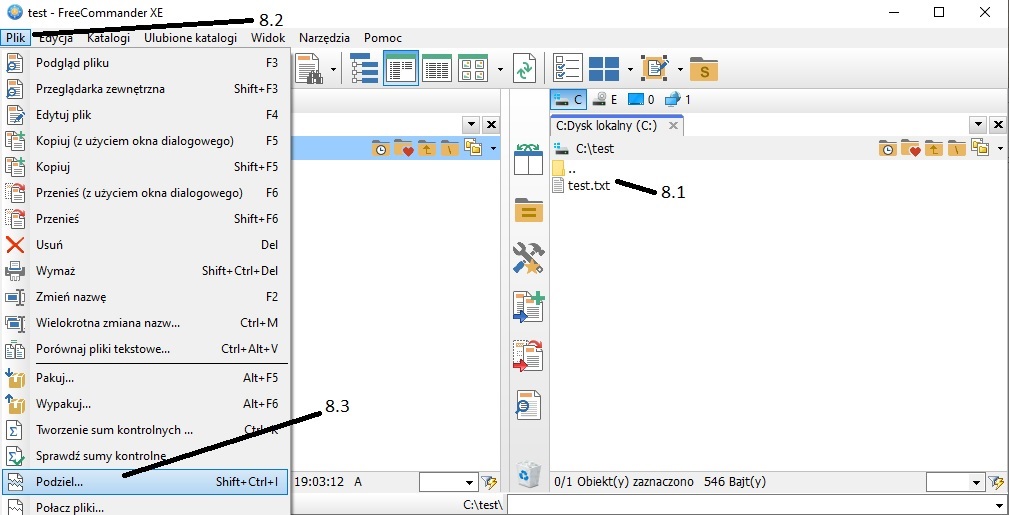Switch to list view mode
This screenshot has height=515, width=1009.
point(401,68)
